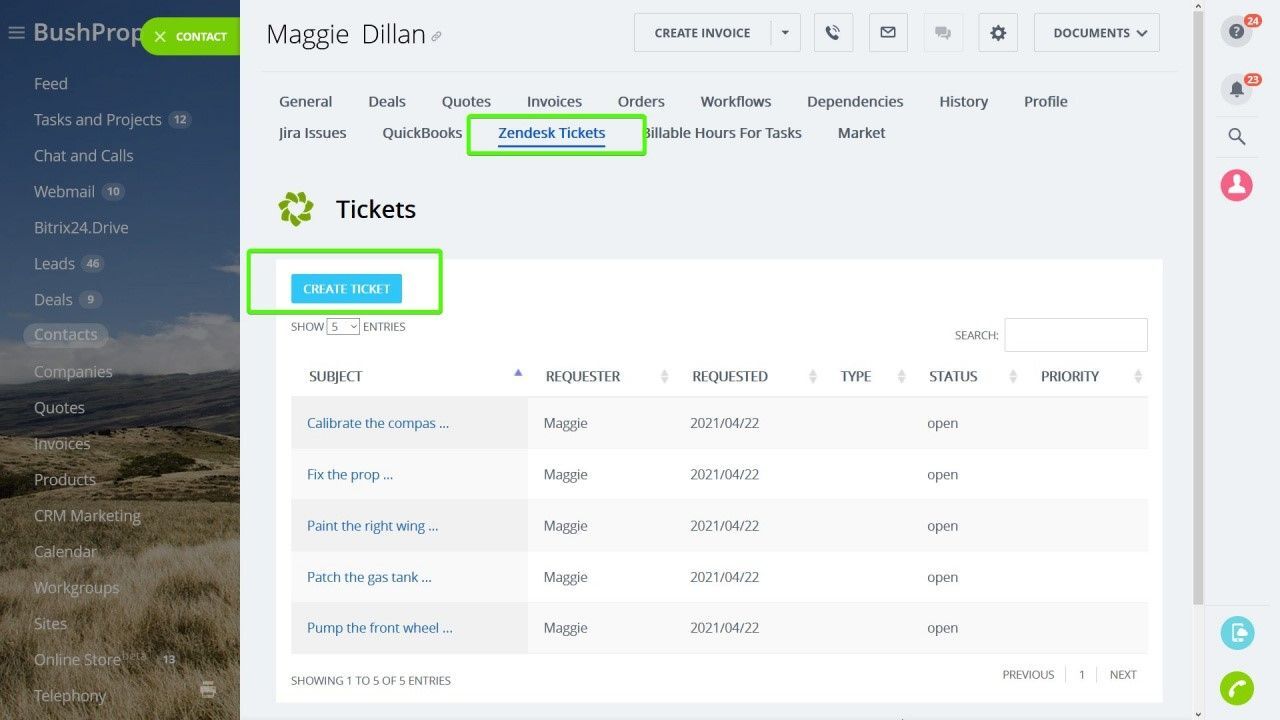The image size is (1280, 720).
Task: Open the show entries count dropdown
Action: [x=343, y=327]
